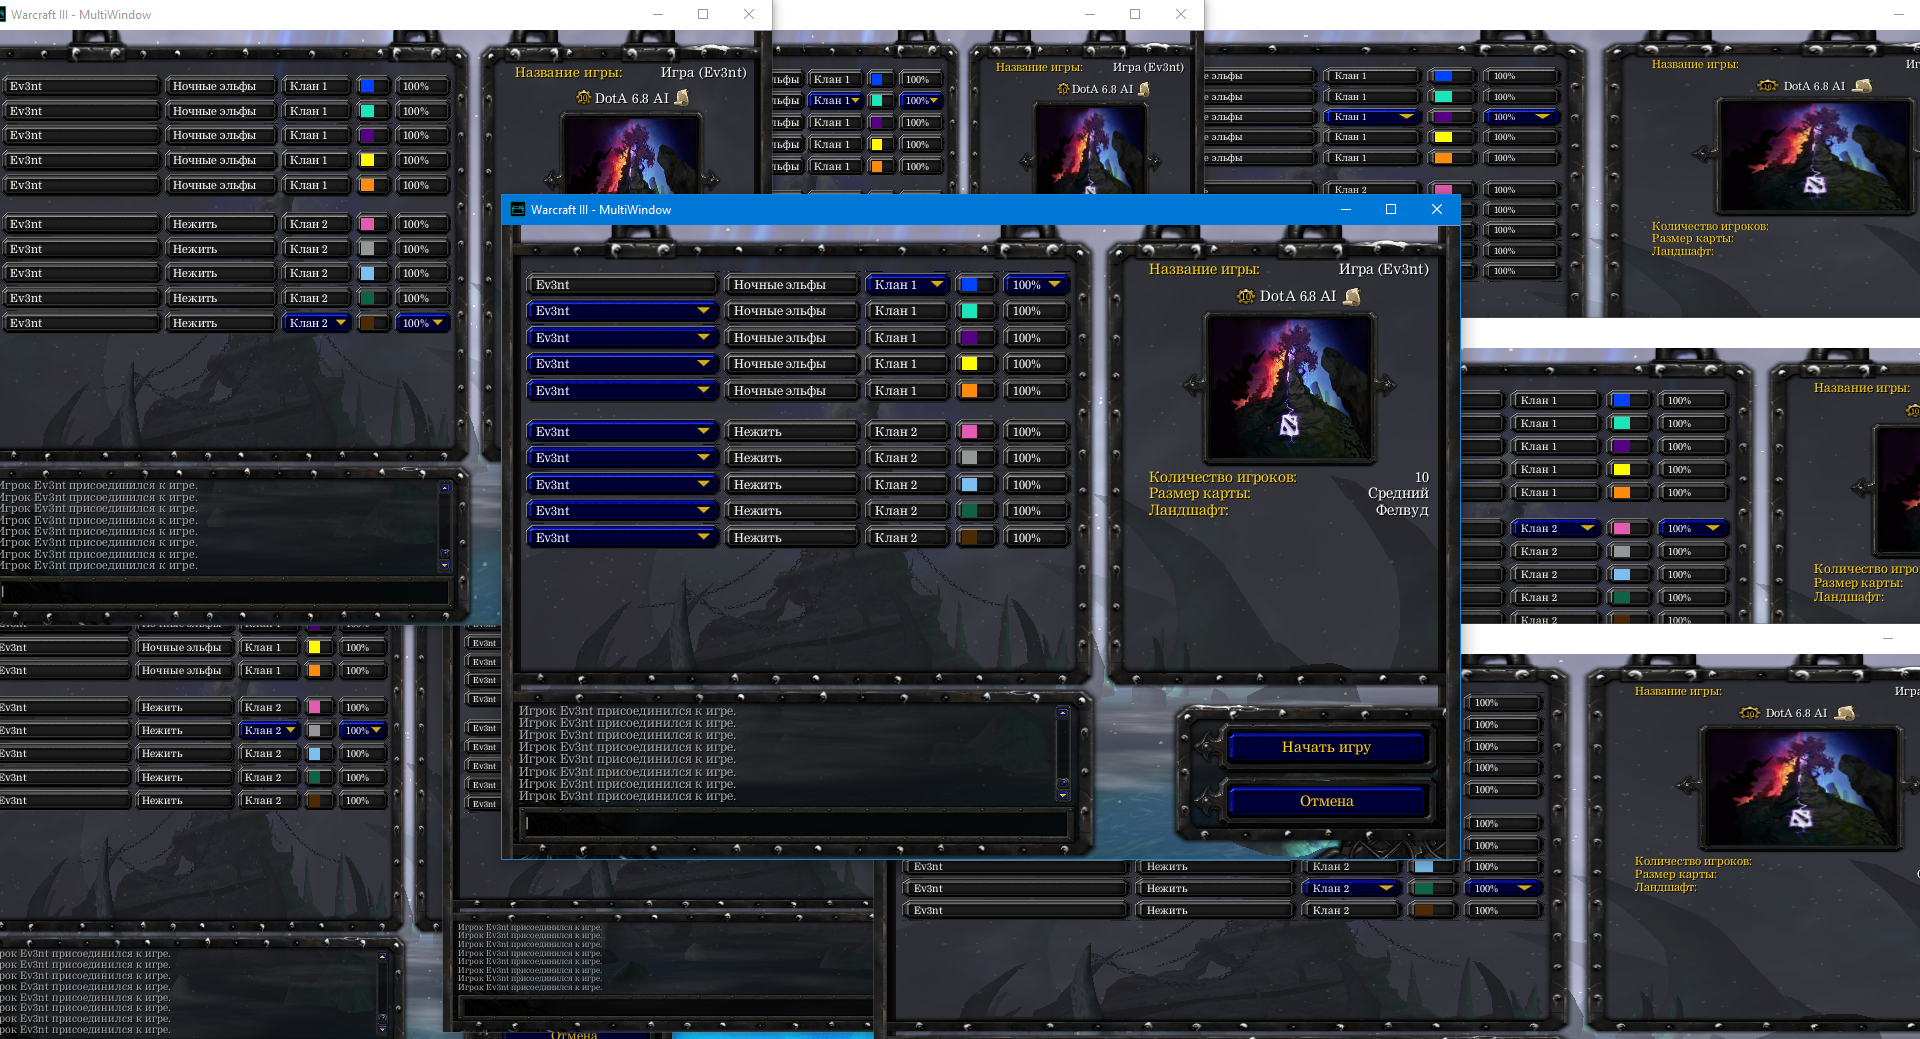The width and height of the screenshot is (1920, 1039).
Task: Open the Ev3nt slot dropdown beside the orange color, front window
Action: point(621,391)
